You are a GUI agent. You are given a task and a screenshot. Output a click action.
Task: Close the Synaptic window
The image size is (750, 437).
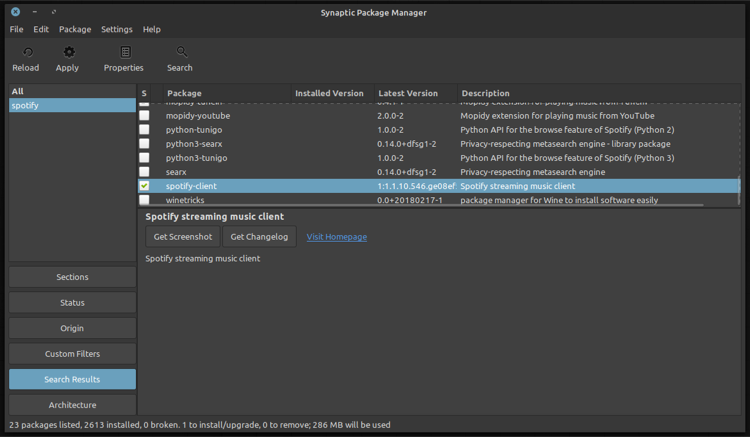click(x=15, y=11)
